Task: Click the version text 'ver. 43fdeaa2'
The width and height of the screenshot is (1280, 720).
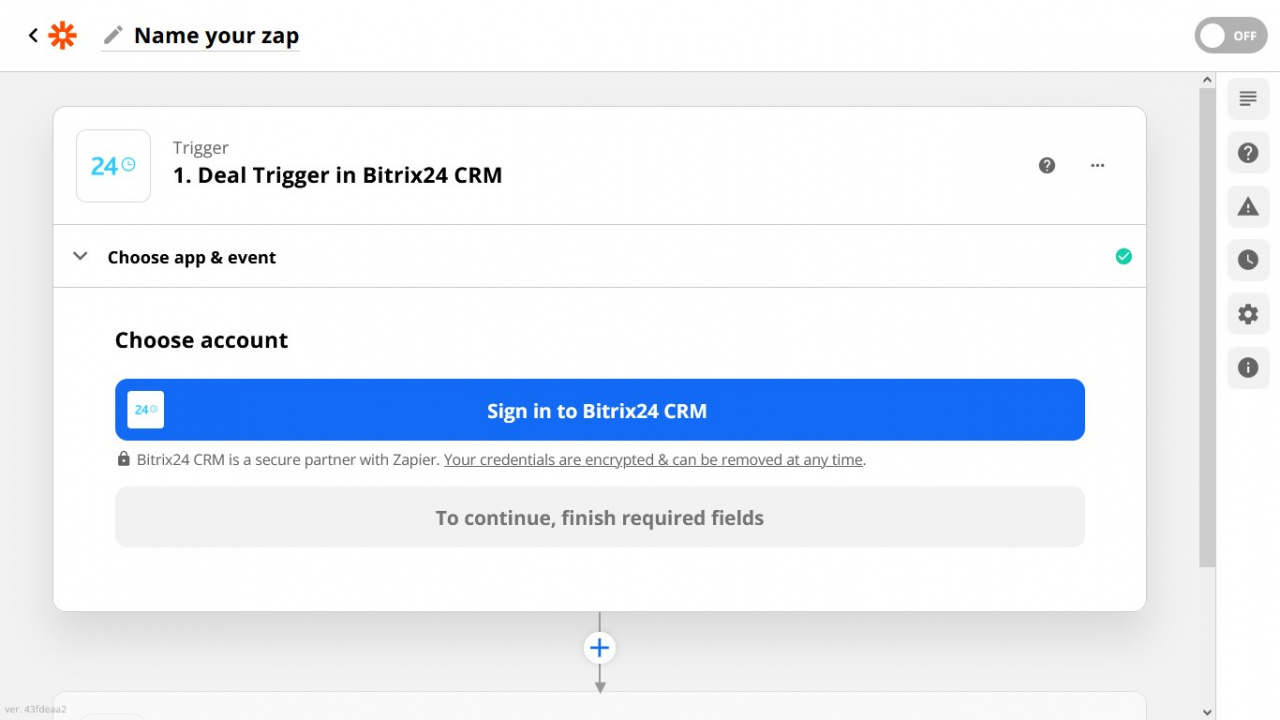Action: [36, 709]
